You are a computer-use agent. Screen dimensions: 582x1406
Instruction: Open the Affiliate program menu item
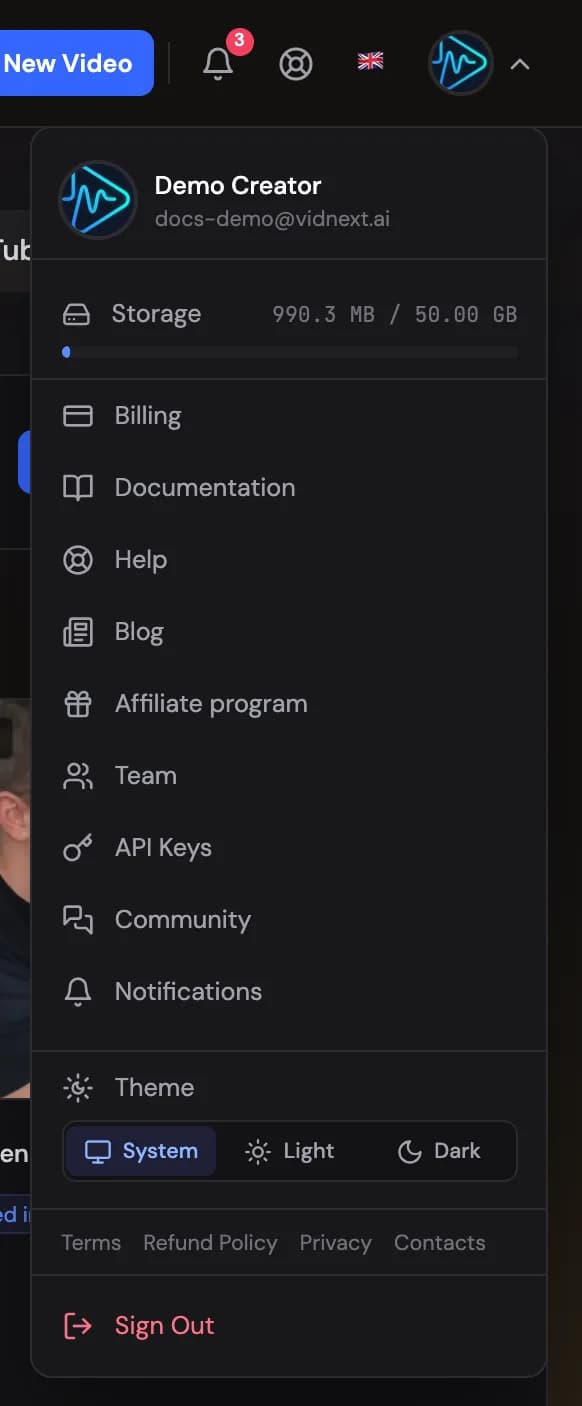click(289, 704)
